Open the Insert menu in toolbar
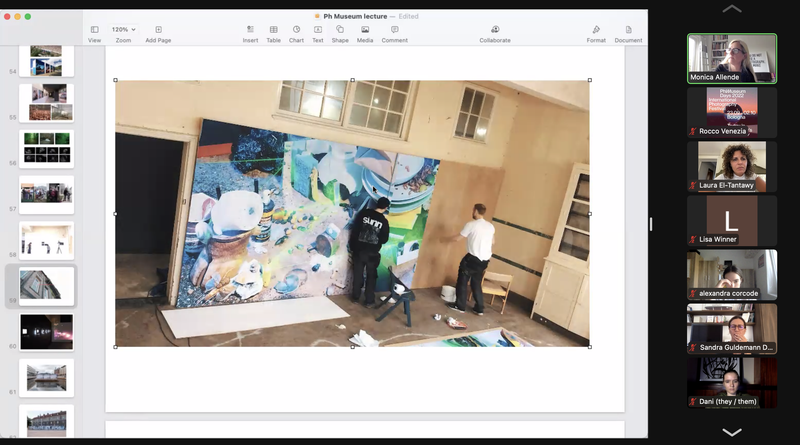The height and width of the screenshot is (445, 800). point(250,34)
